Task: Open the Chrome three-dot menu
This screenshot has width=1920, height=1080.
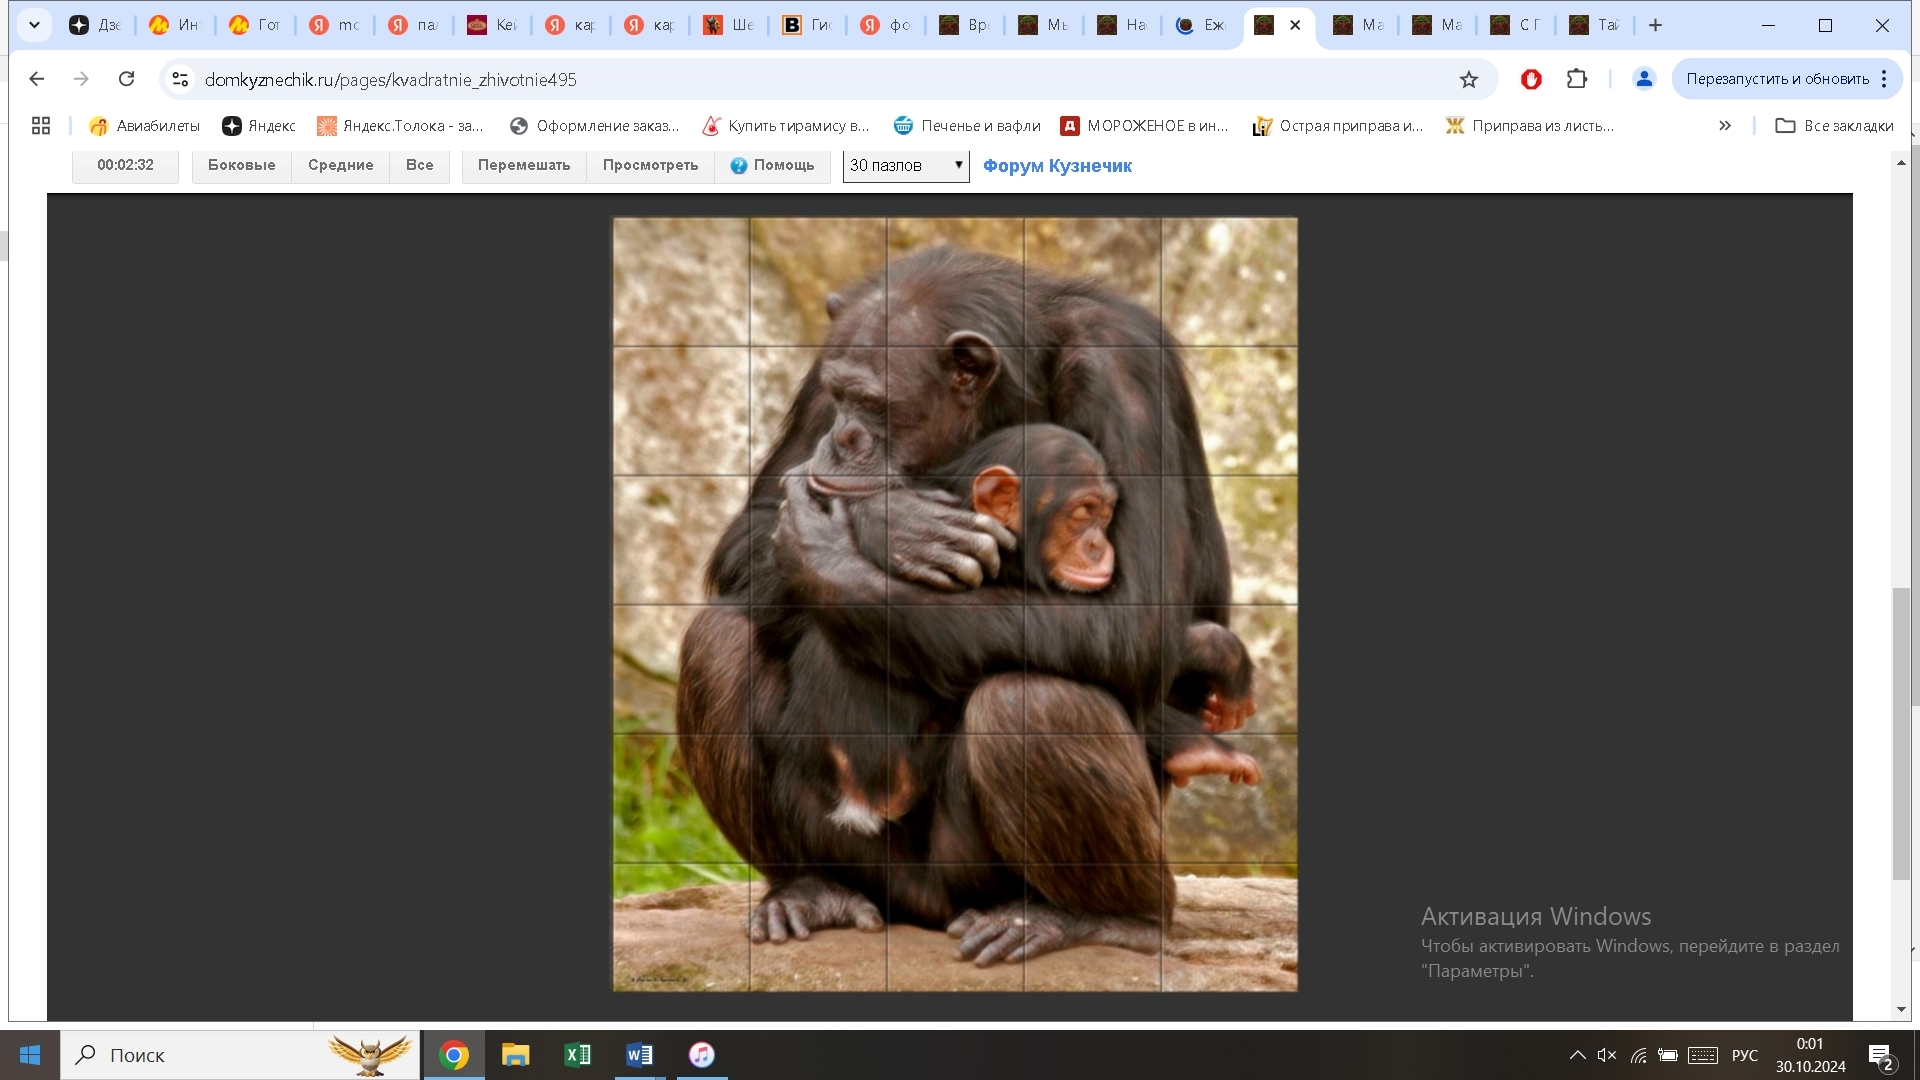Action: (1884, 79)
